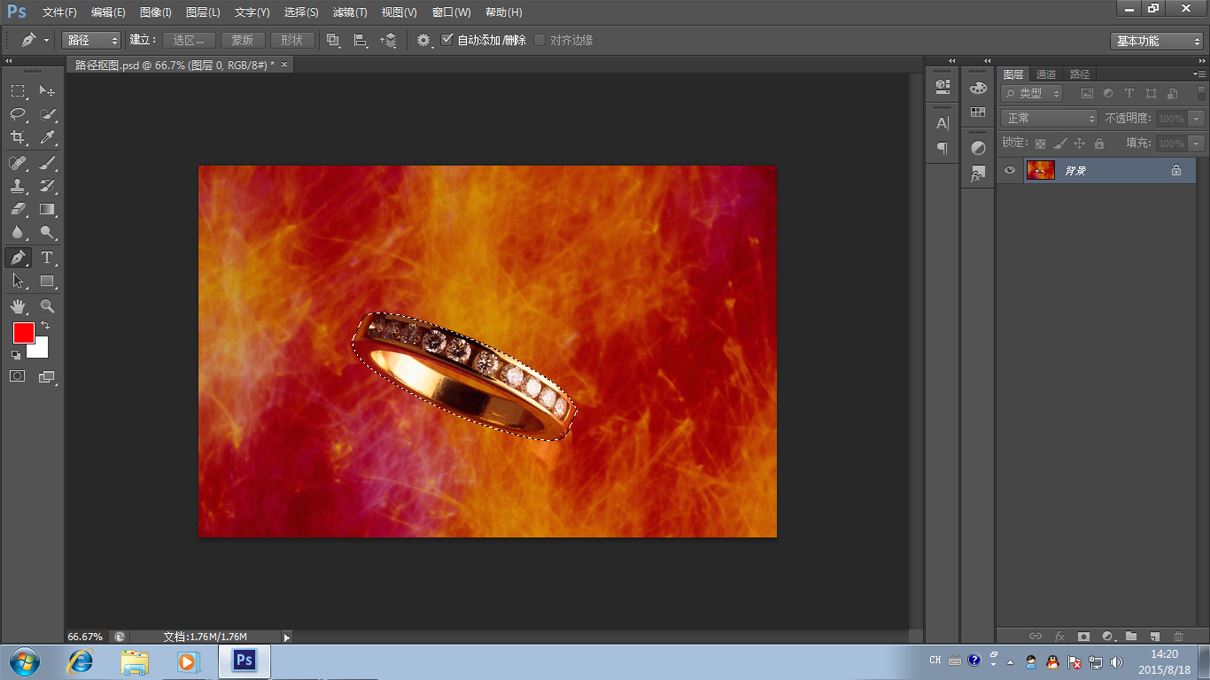Click the 蒙版 button

tap(242, 40)
